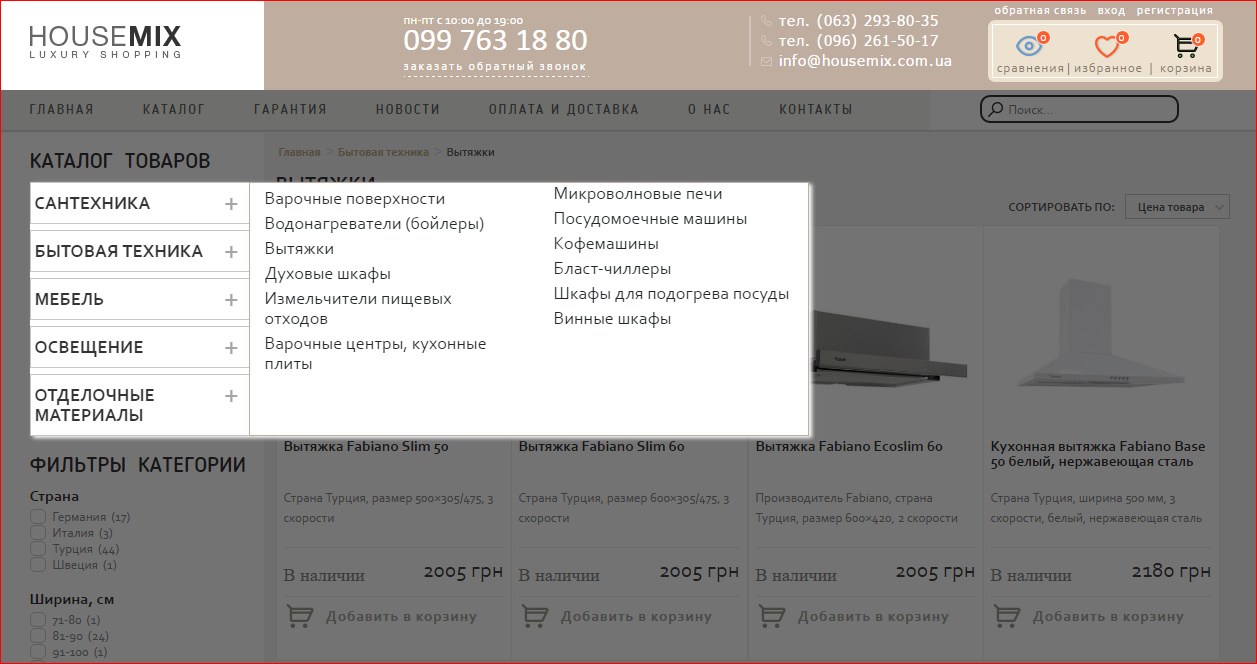Select Посудомоечные машины from the submenu
The width and height of the screenshot is (1257, 664).
coord(650,219)
